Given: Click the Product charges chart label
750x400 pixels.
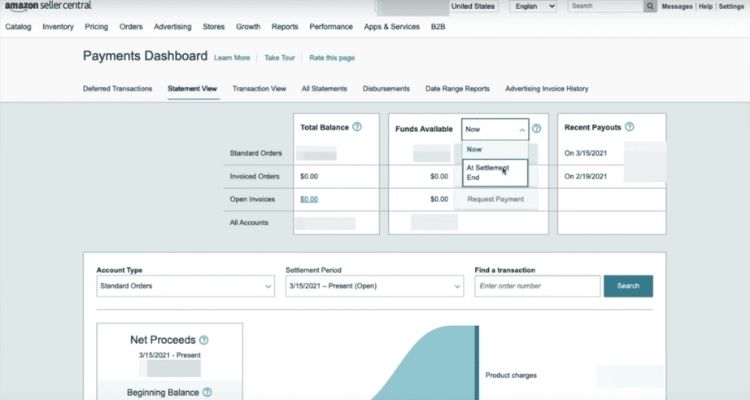Looking at the screenshot, I should pos(511,375).
